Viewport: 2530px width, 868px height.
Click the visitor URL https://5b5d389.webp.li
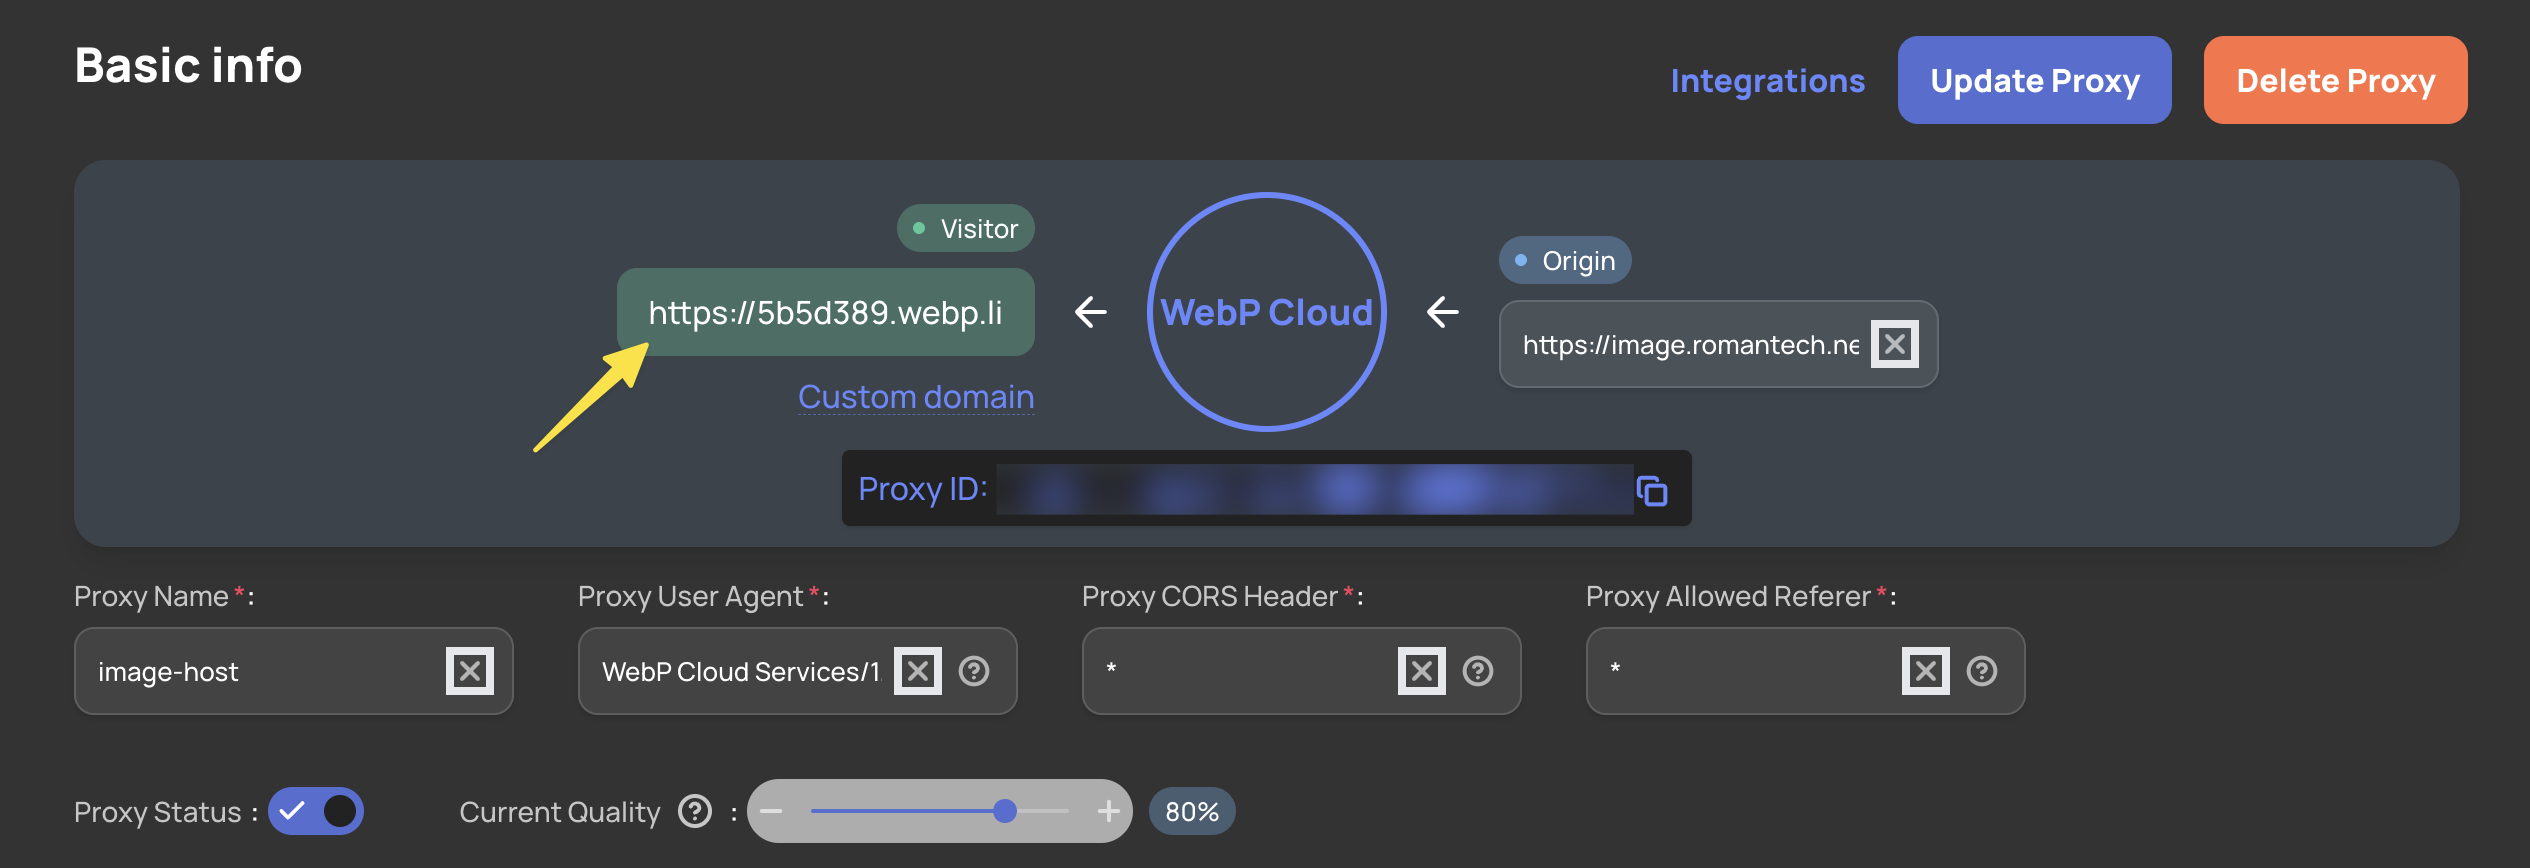coord(826,312)
